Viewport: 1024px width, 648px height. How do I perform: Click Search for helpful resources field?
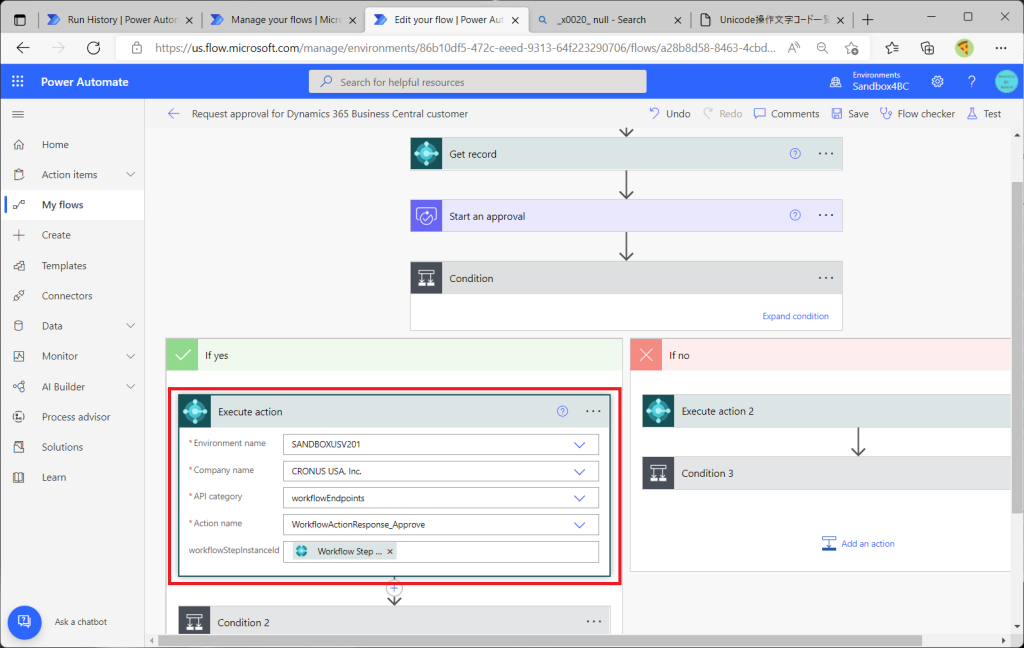click(x=477, y=82)
